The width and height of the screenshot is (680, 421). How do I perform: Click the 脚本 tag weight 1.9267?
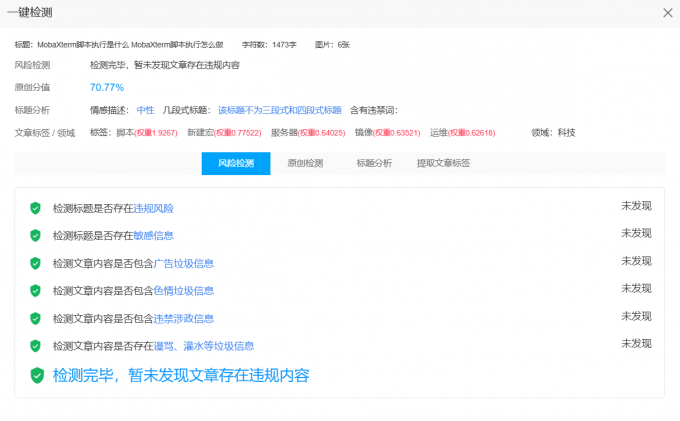pyautogui.click(x=156, y=133)
